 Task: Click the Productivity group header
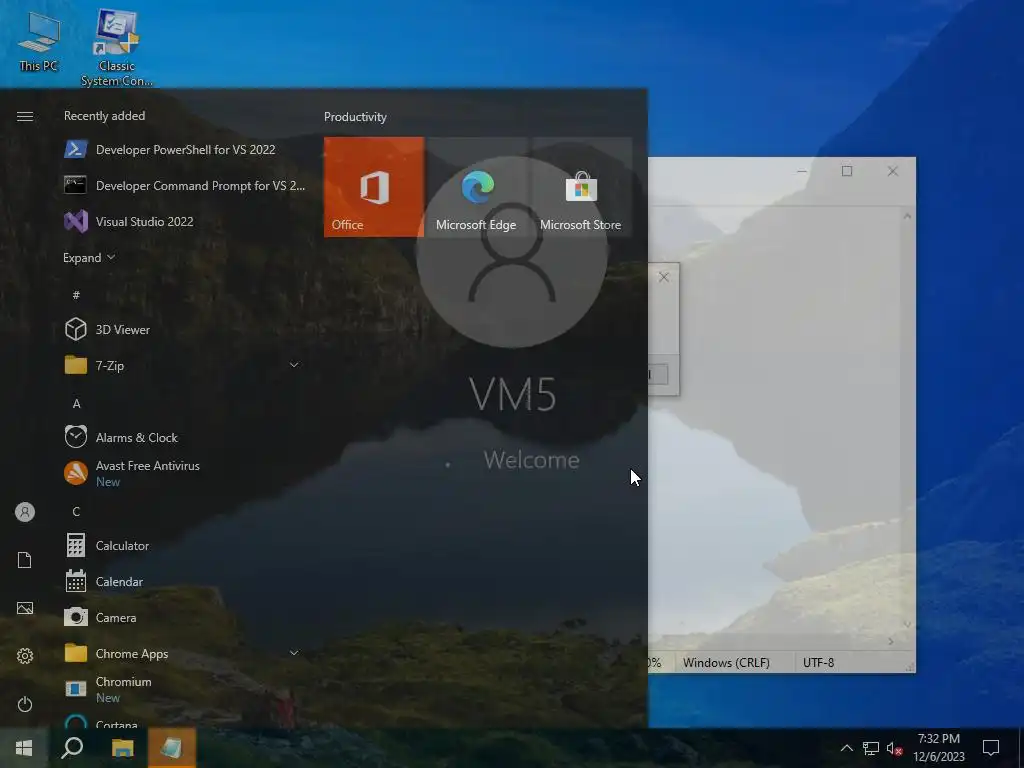(x=355, y=117)
